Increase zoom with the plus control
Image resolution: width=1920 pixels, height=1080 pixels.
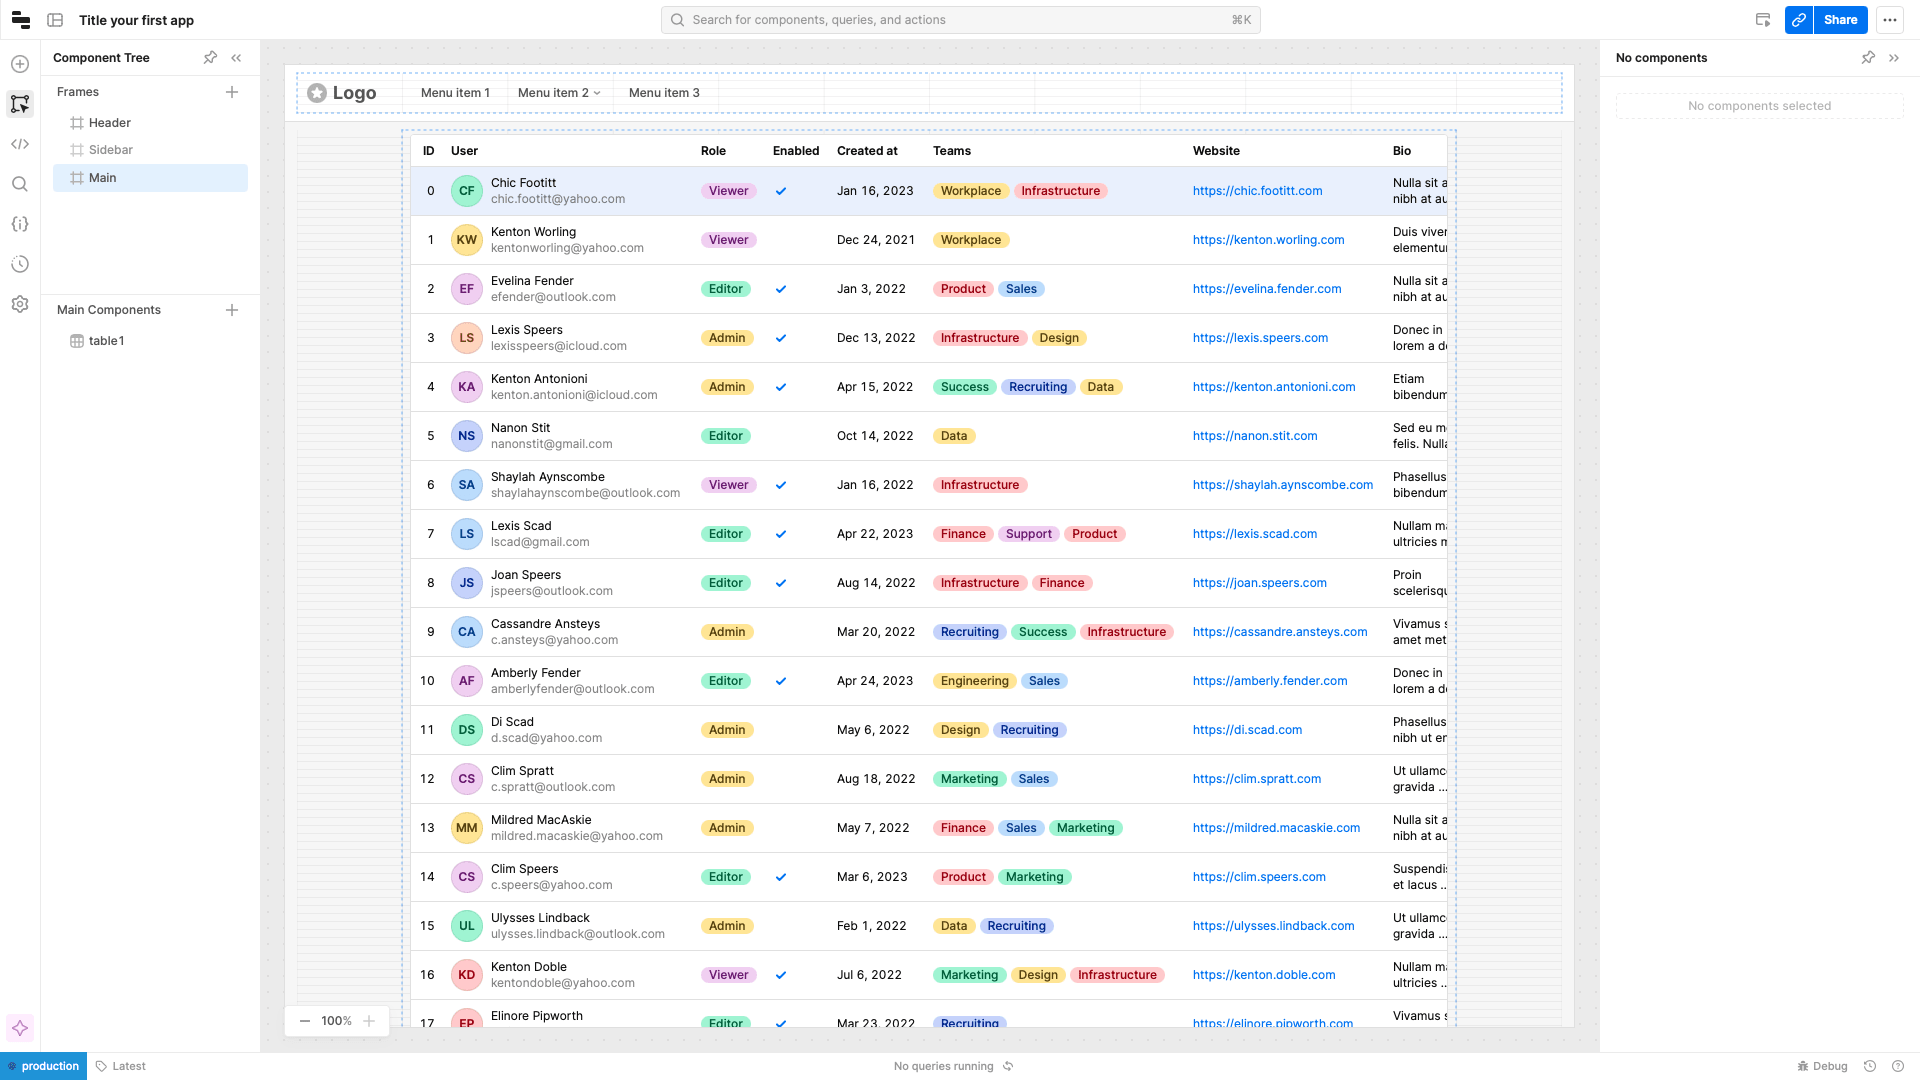click(x=369, y=1021)
